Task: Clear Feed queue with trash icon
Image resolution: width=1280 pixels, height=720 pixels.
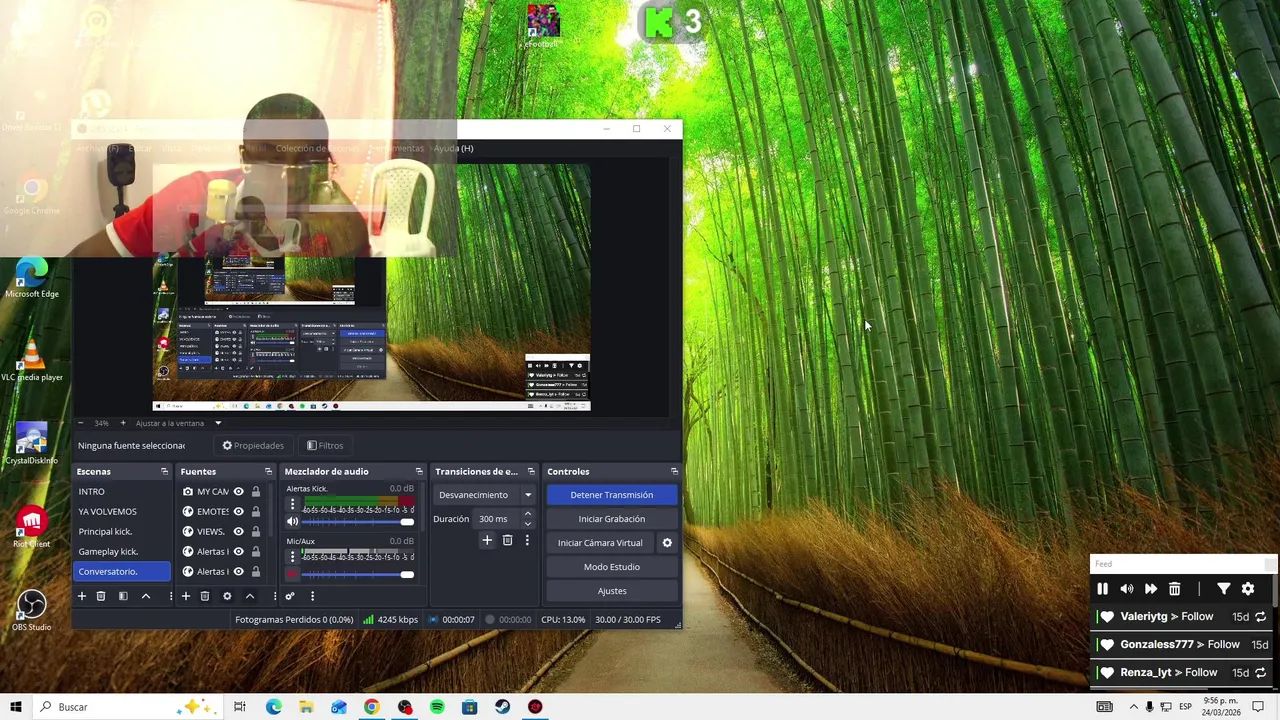Action: click(1175, 589)
